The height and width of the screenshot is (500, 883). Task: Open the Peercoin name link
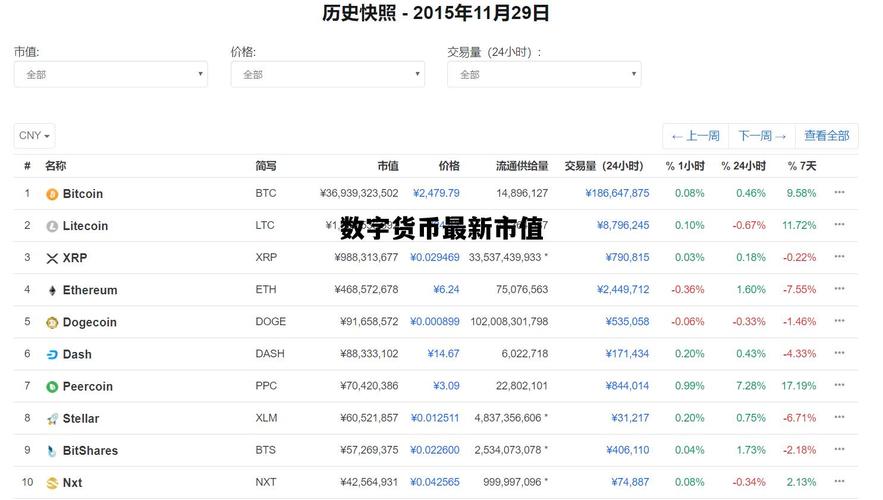click(x=88, y=386)
